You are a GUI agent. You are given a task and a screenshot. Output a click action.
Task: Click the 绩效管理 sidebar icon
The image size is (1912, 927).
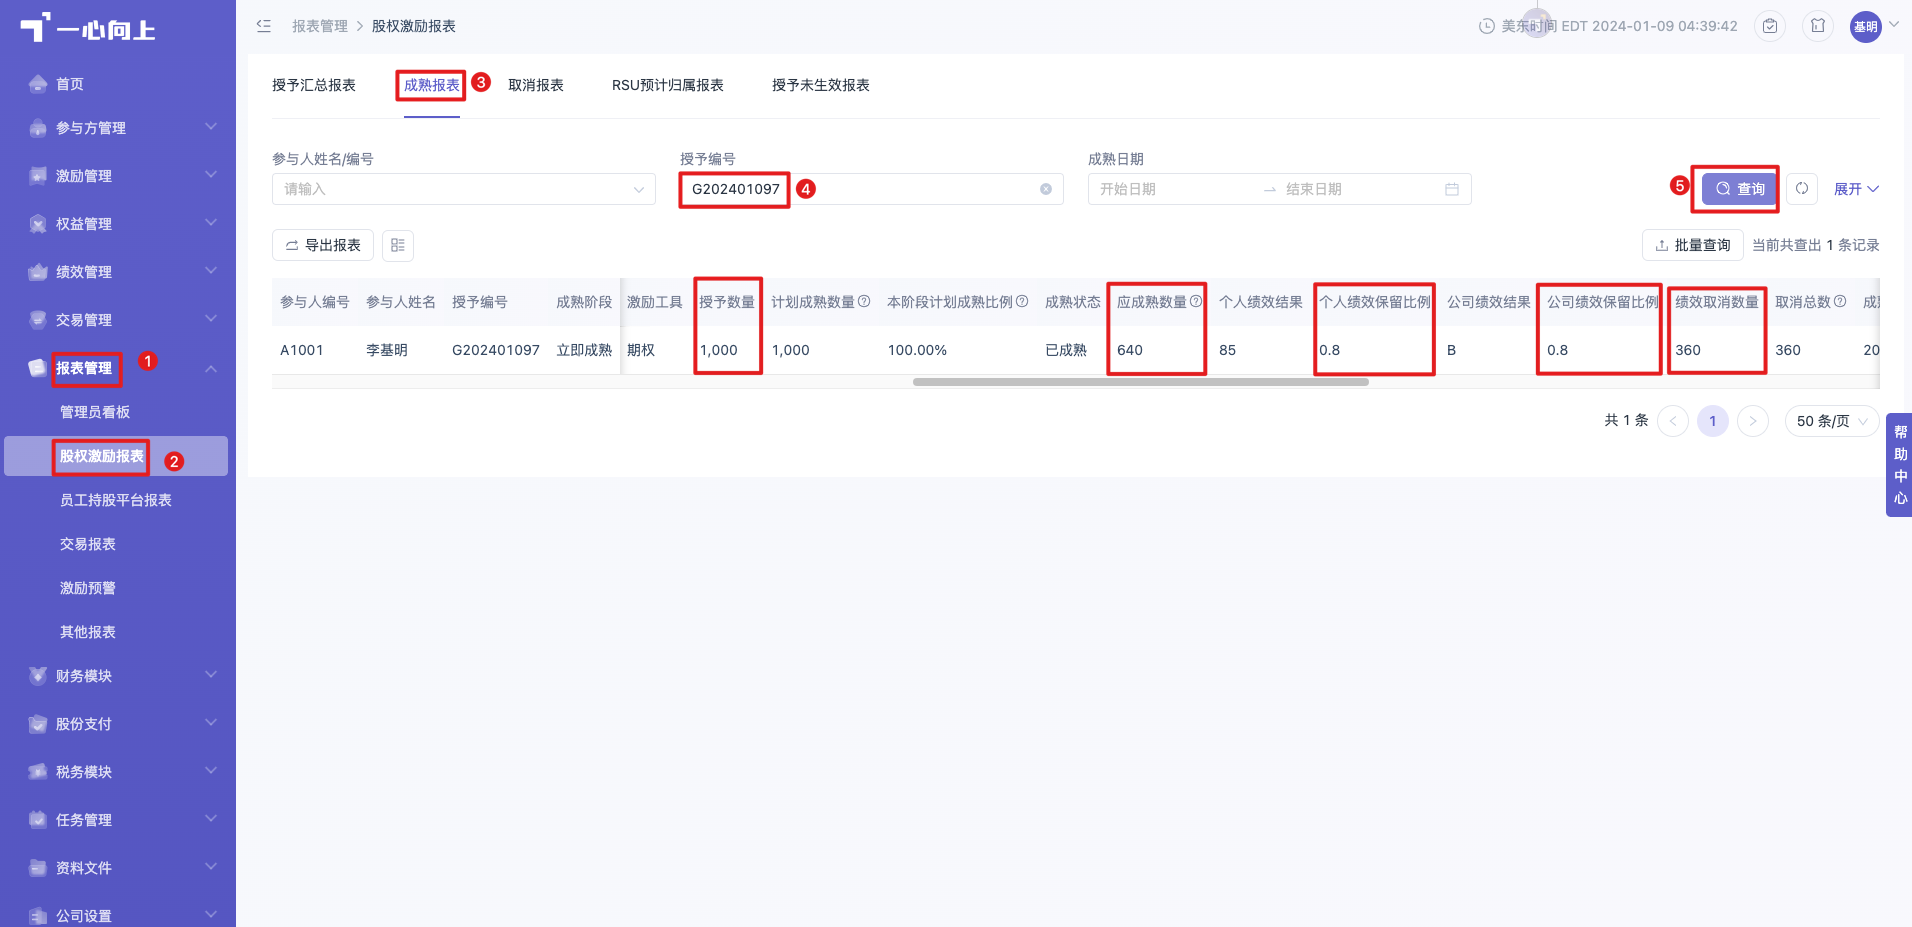click(x=38, y=272)
